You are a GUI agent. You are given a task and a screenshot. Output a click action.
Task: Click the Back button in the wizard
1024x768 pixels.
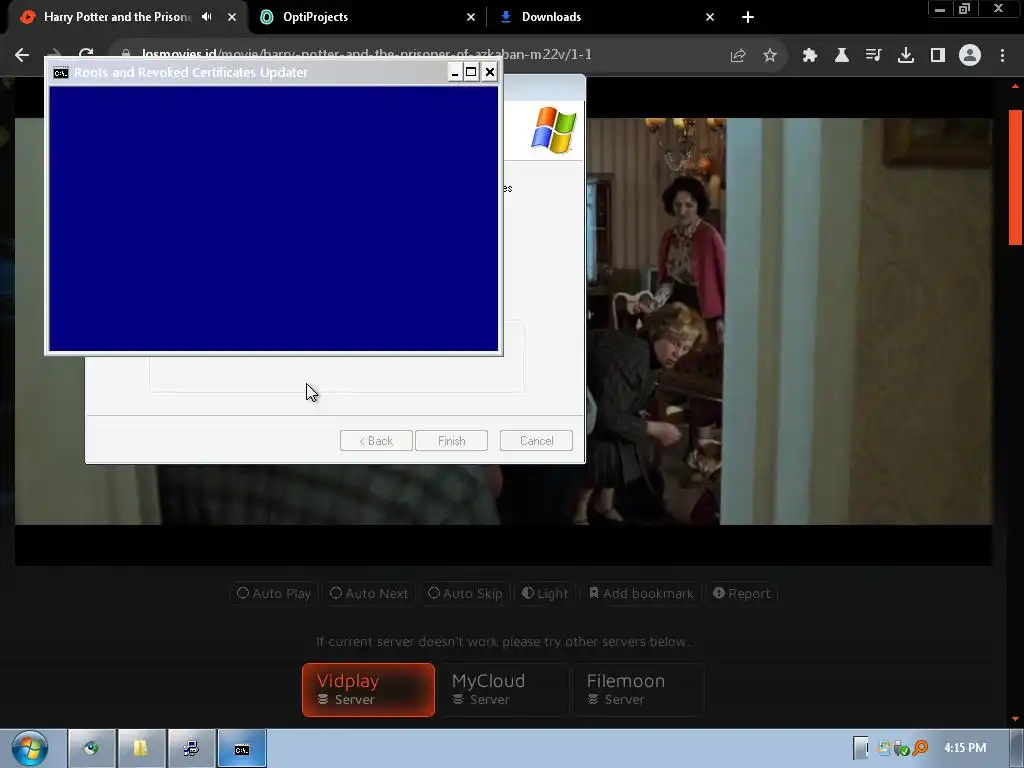coord(376,441)
